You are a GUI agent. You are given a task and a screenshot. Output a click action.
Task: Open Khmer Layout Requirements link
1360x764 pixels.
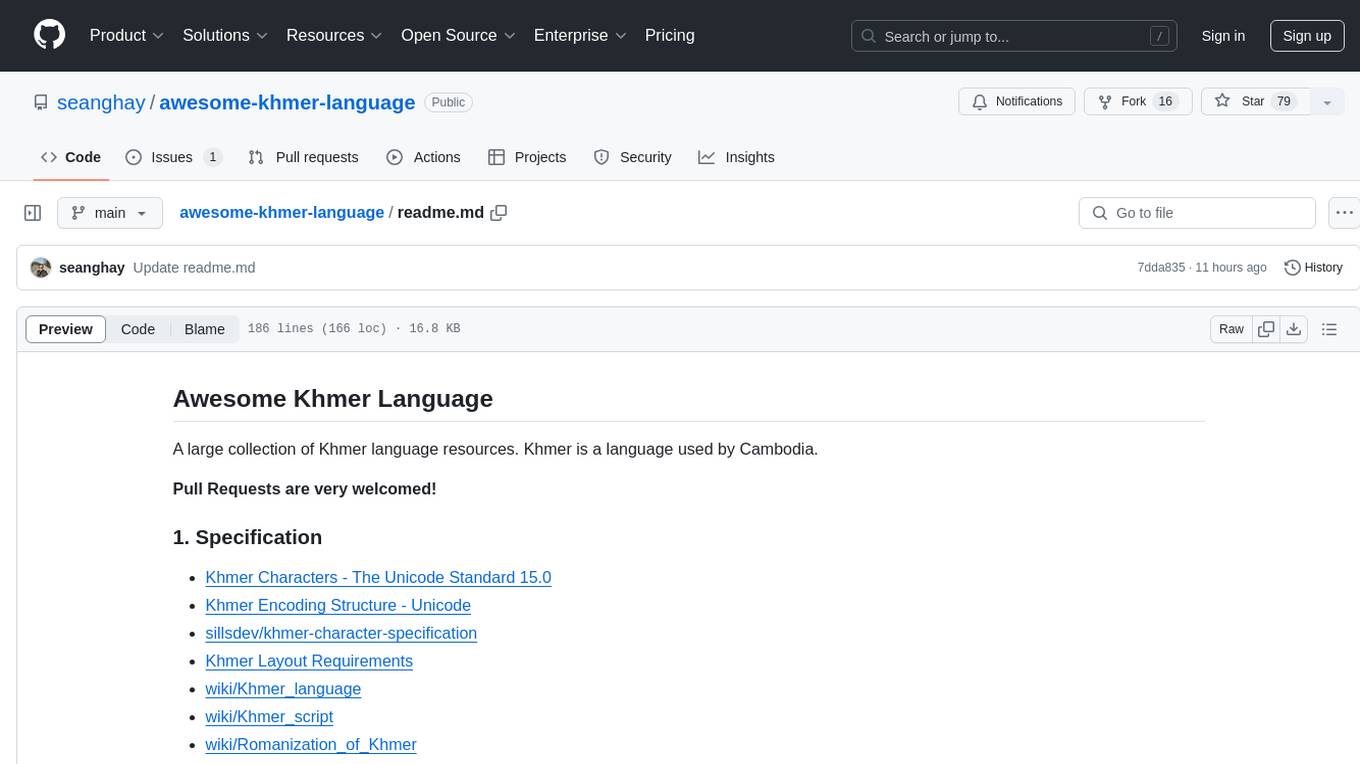[x=309, y=661]
